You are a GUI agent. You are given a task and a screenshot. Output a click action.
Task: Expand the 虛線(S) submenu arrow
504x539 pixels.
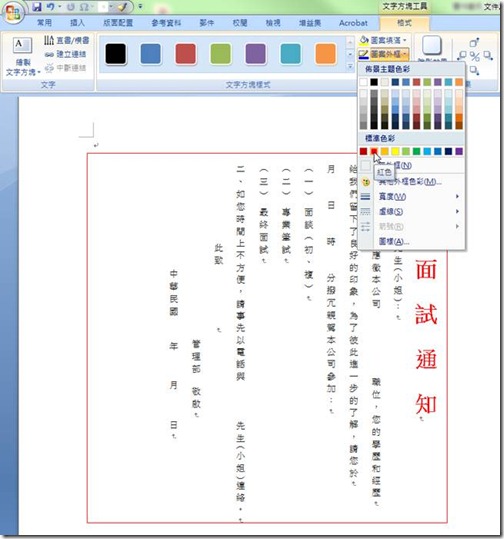[x=457, y=211]
